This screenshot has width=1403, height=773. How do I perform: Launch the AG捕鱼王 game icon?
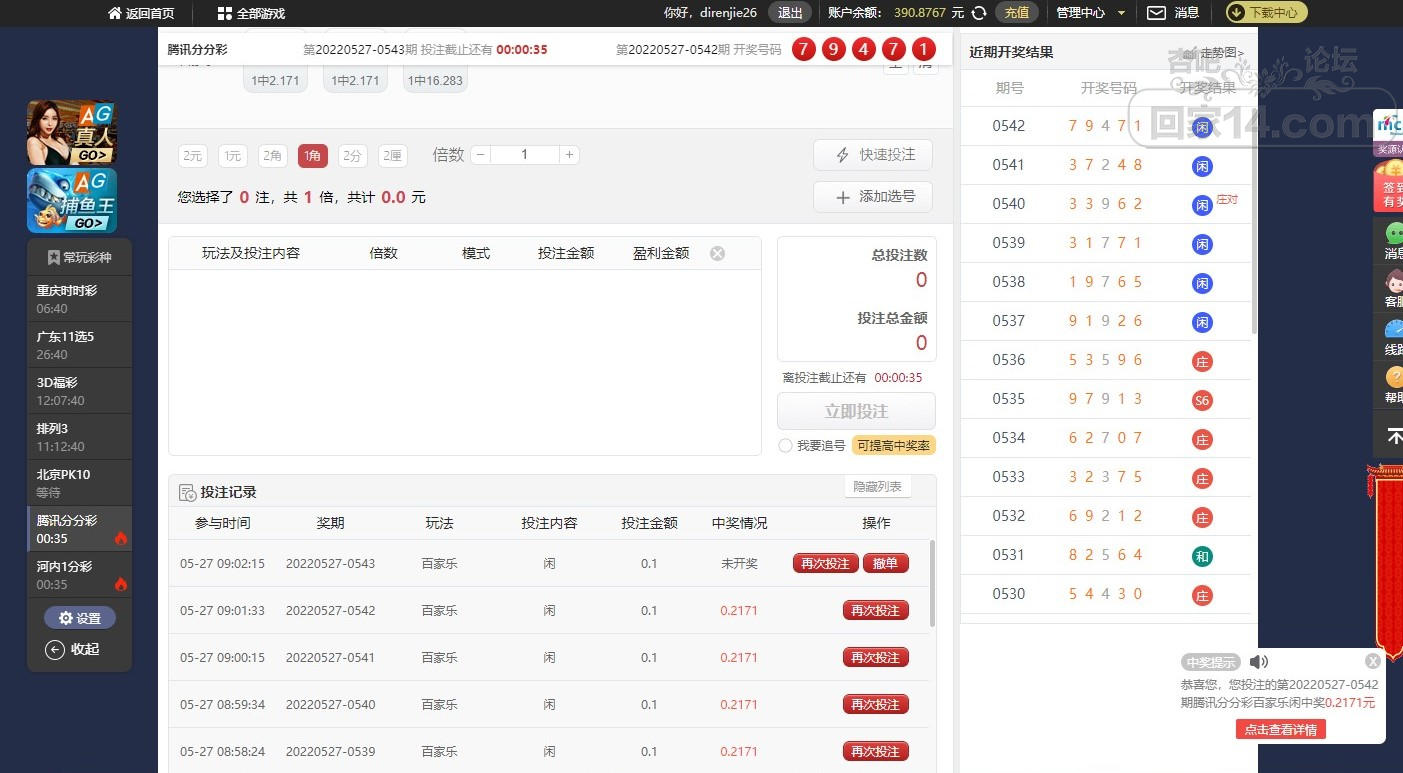coord(72,200)
